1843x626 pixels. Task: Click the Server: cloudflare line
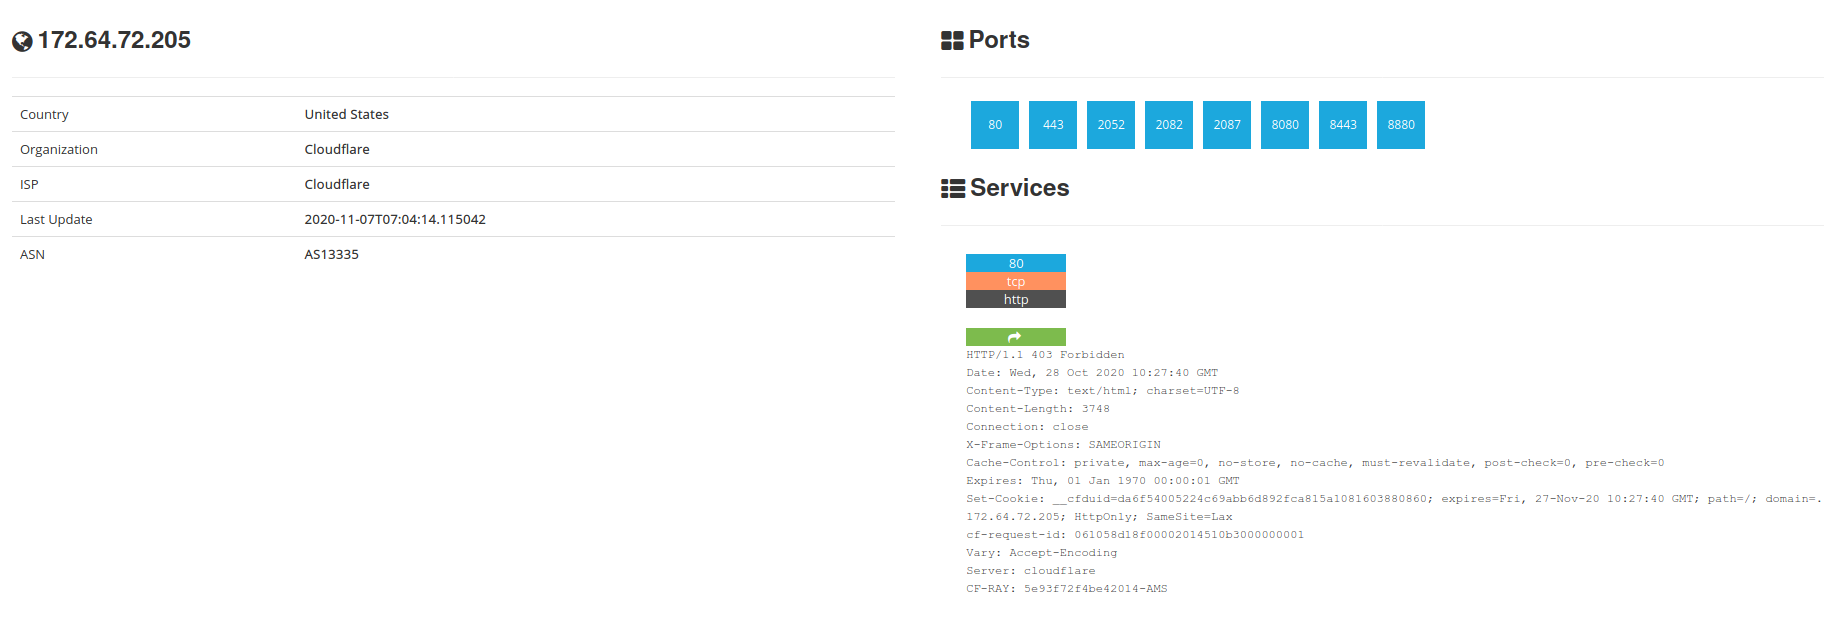[1030, 571]
